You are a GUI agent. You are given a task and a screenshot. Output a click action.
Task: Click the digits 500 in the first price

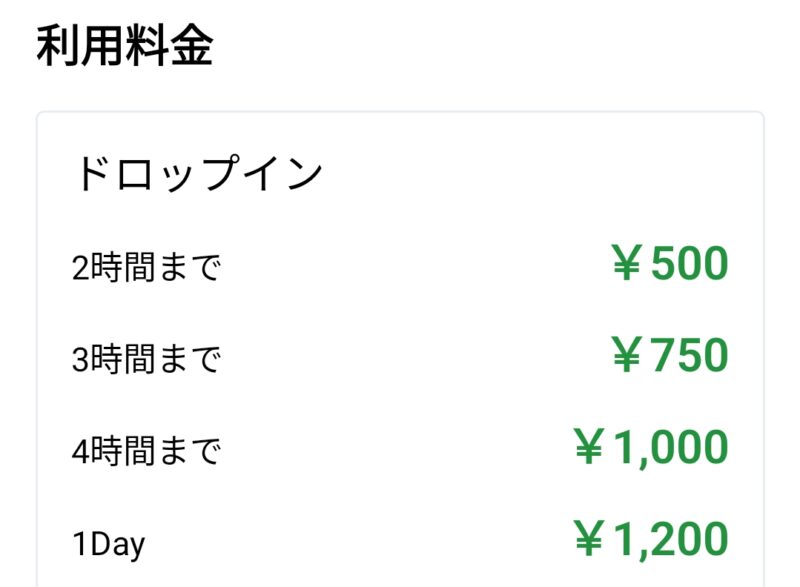pos(689,265)
